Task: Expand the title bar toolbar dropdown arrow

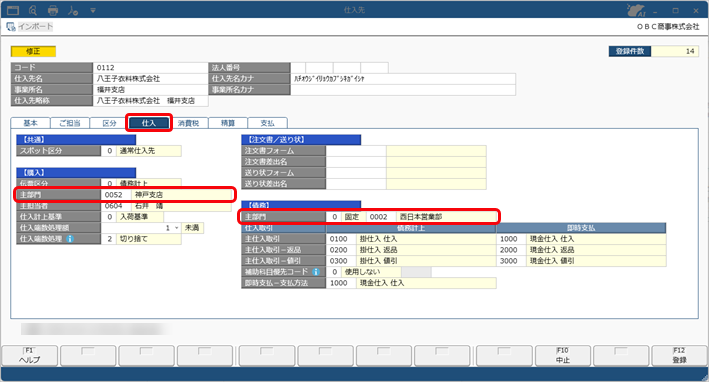Action: pyautogui.click(x=93, y=10)
